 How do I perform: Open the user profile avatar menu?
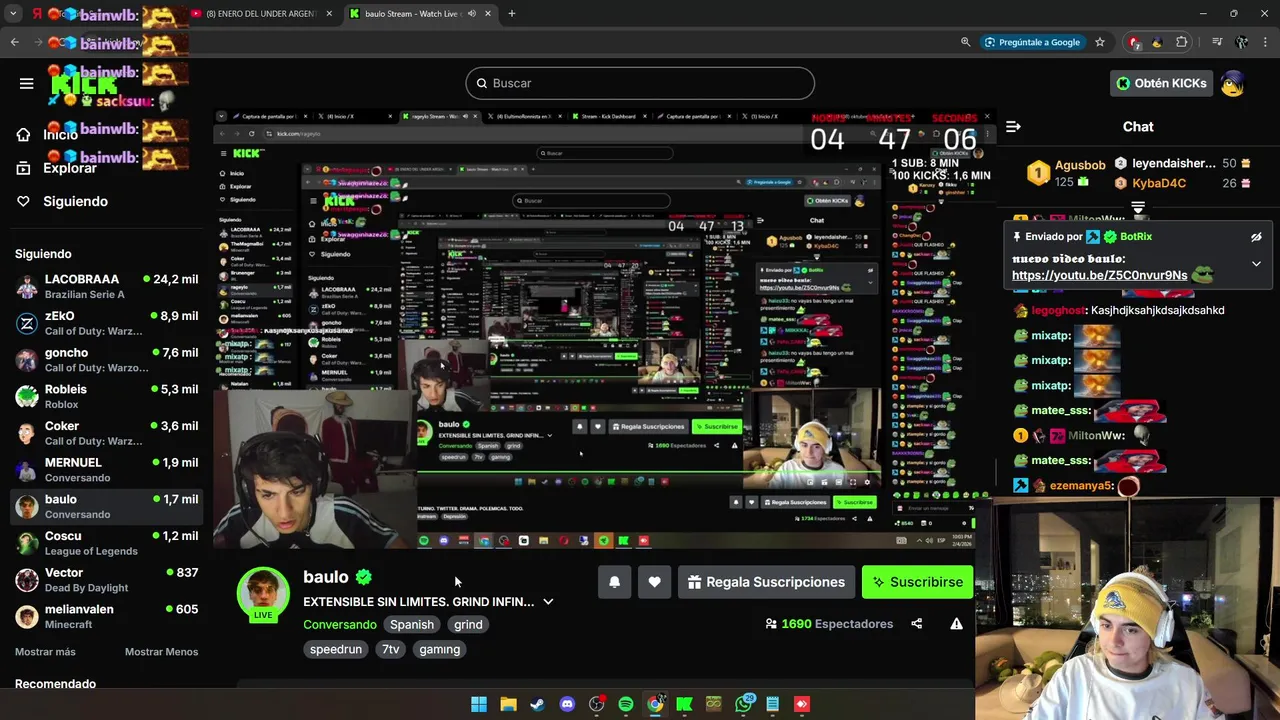[1233, 83]
